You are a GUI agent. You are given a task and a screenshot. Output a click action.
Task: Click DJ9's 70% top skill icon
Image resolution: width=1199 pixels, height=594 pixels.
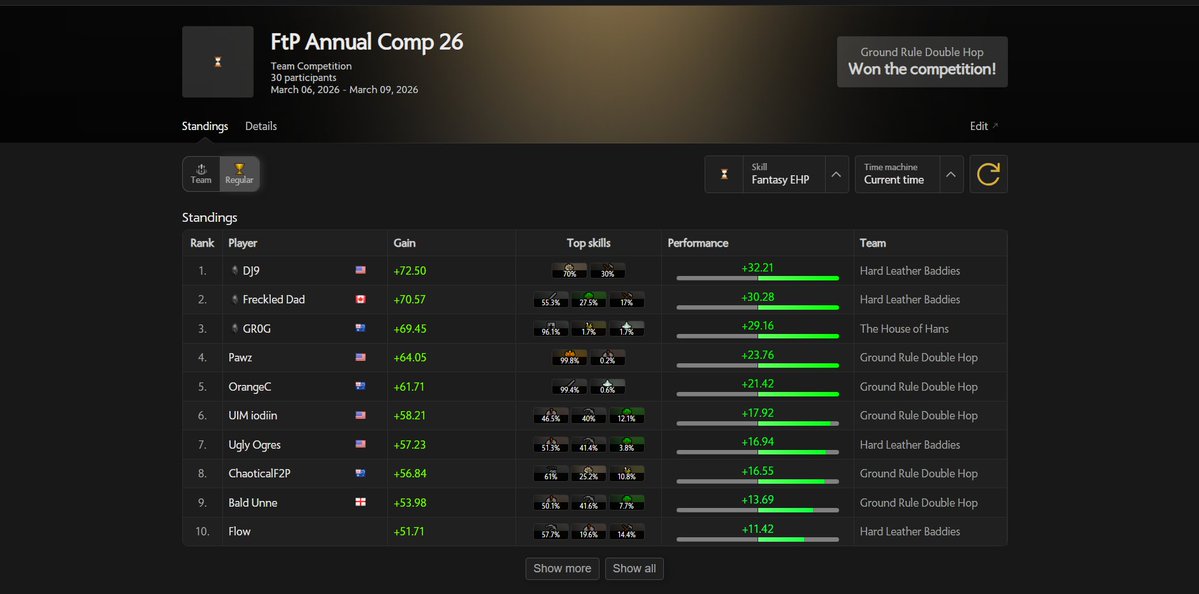pos(570,271)
